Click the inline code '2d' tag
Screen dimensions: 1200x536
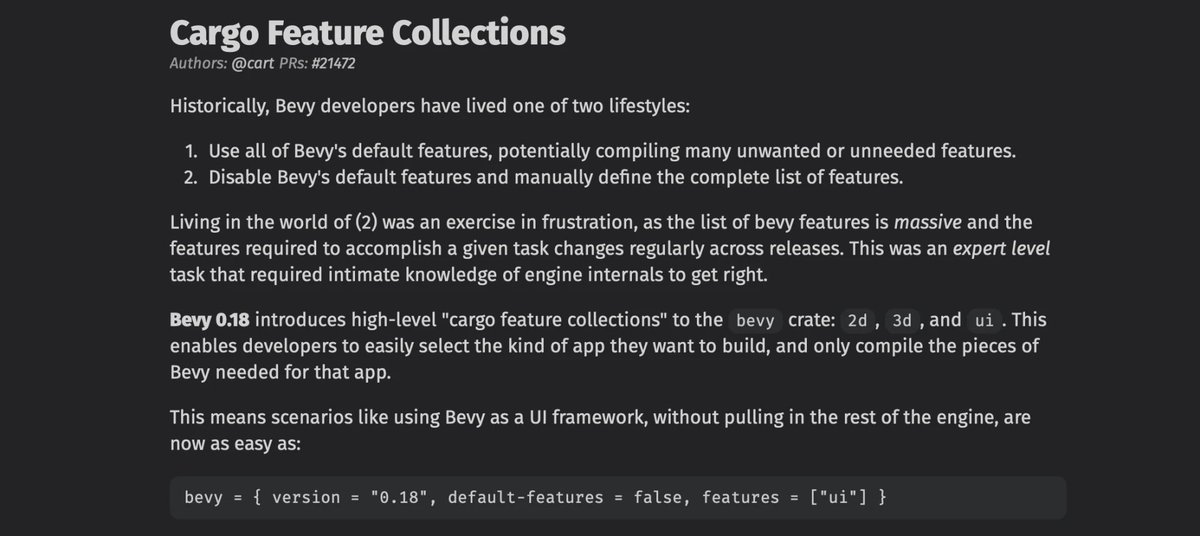point(857,321)
